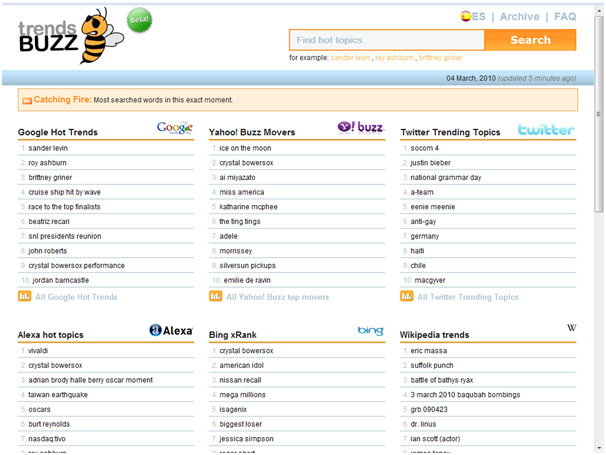Screen dimensions: 606x455
Task: Open vivaldi Alexa topic
Action: (38, 351)
